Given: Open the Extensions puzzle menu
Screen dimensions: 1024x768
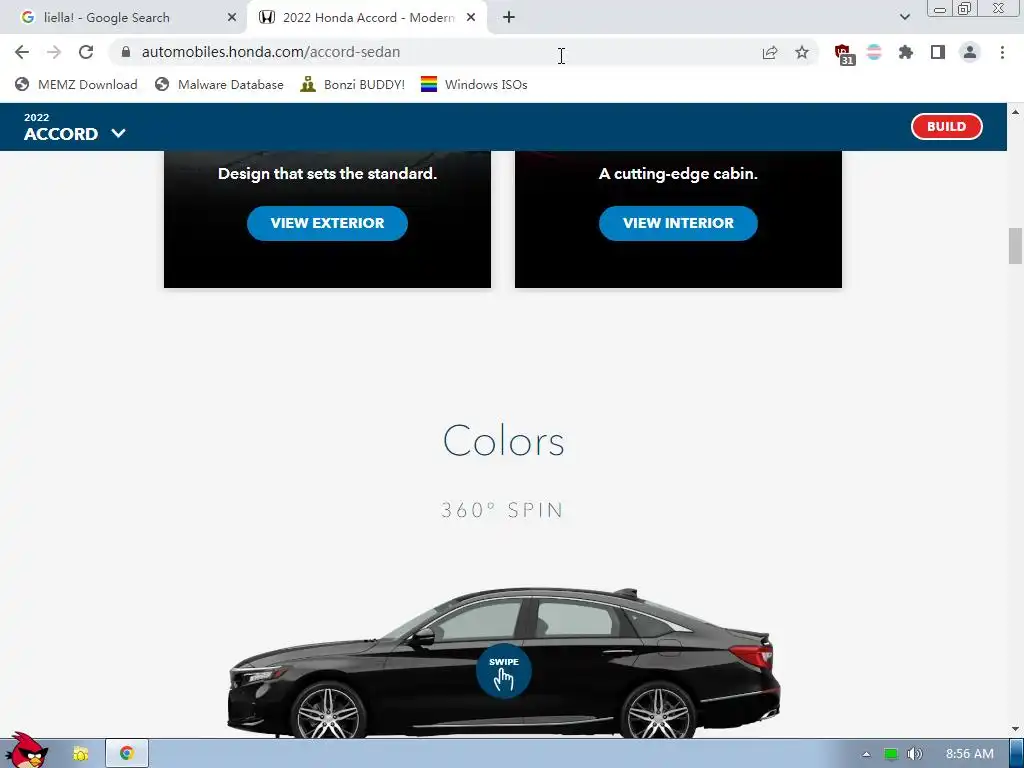Looking at the screenshot, I should pos(906,52).
